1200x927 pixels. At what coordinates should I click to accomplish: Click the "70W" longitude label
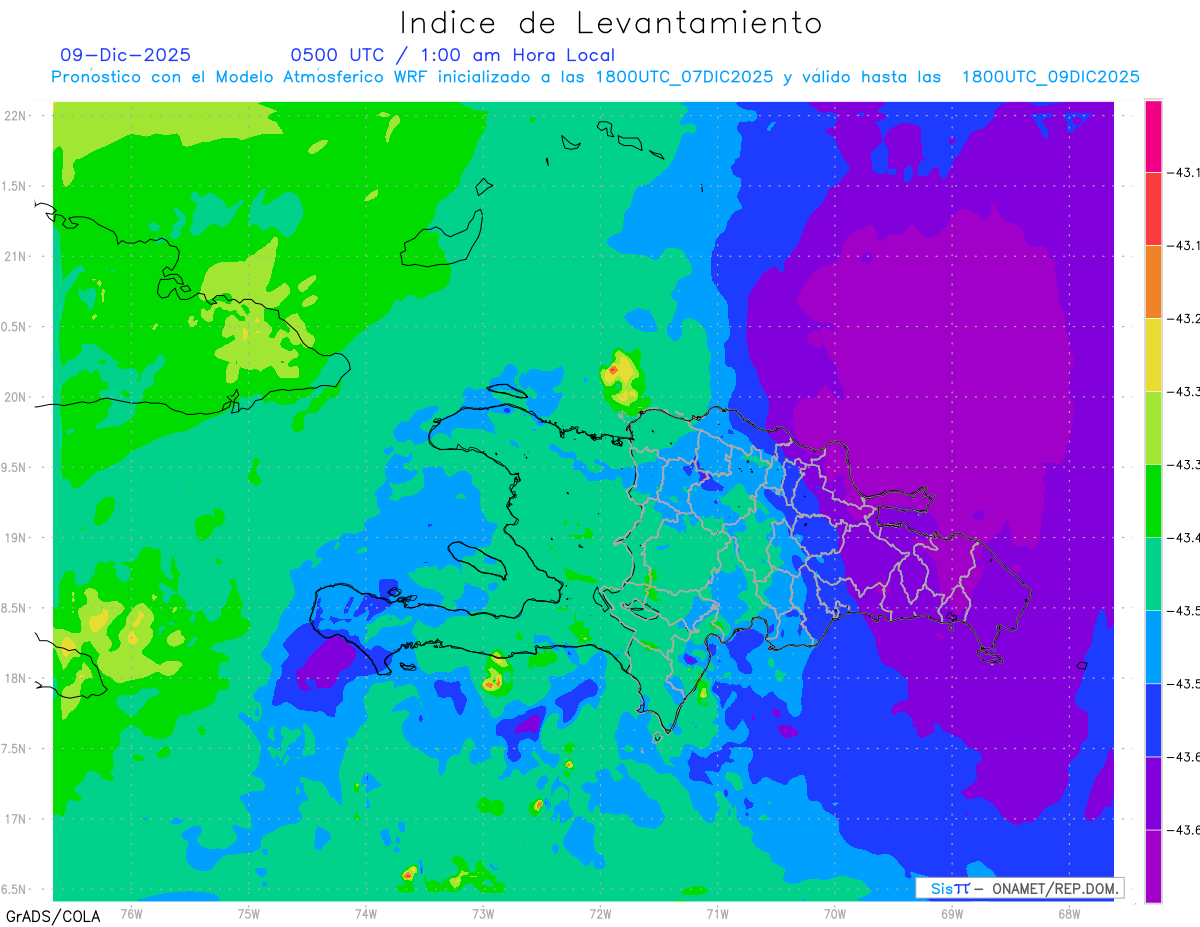(834, 913)
